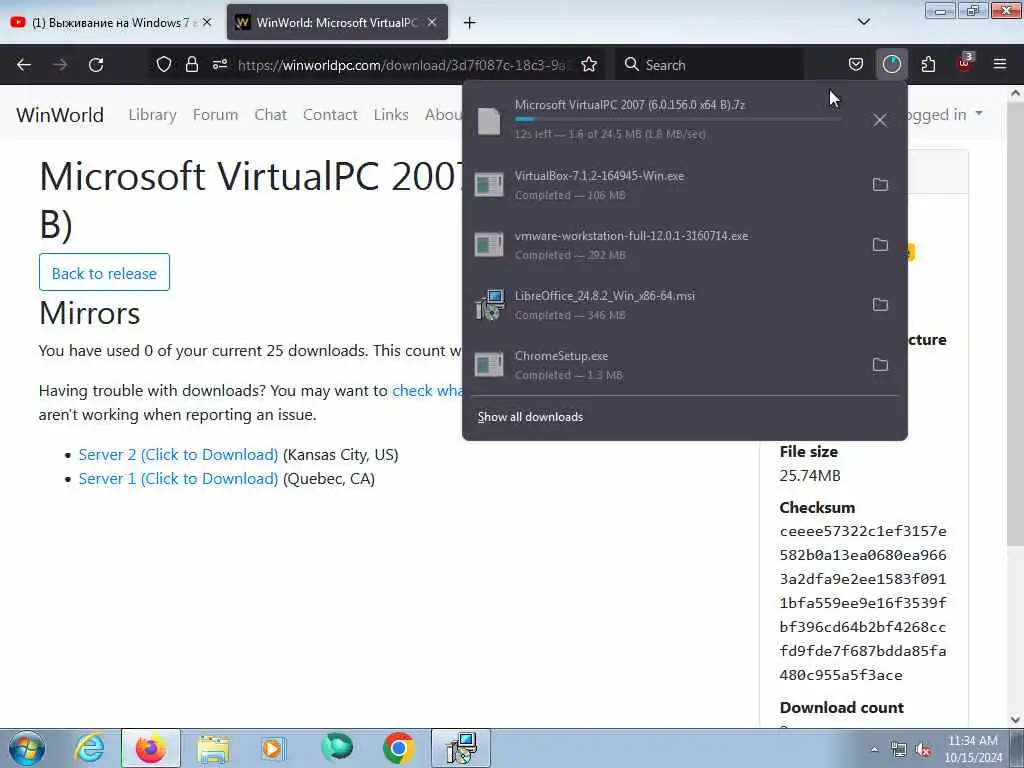Screen dimensions: 1024x768
Task: Click the WinWorld site logo
Action: (60, 115)
